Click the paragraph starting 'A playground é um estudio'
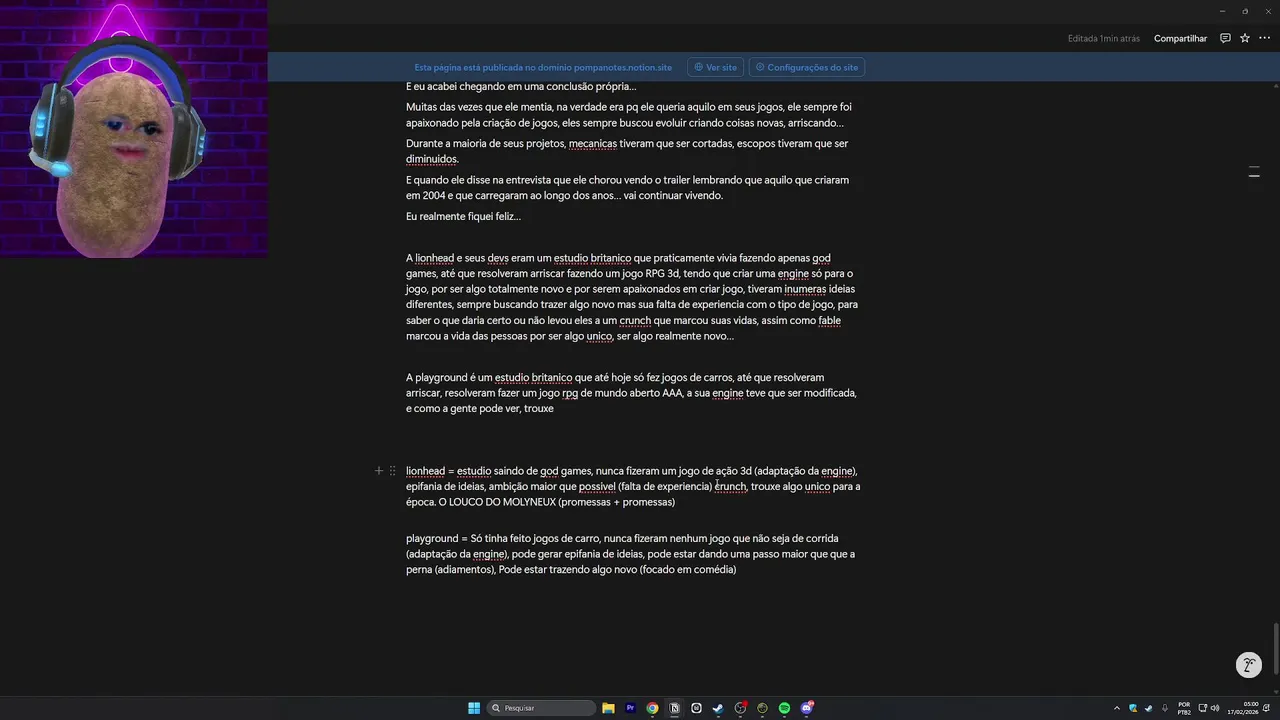 click(631, 393)
